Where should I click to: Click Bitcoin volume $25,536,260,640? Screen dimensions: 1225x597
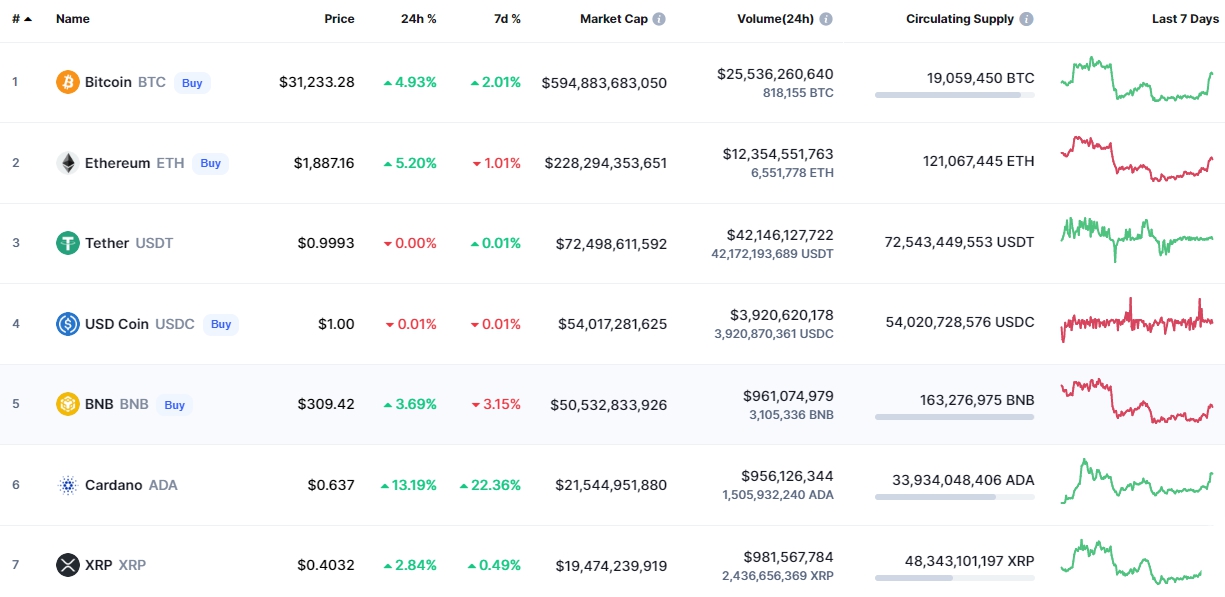pos(775,74)
